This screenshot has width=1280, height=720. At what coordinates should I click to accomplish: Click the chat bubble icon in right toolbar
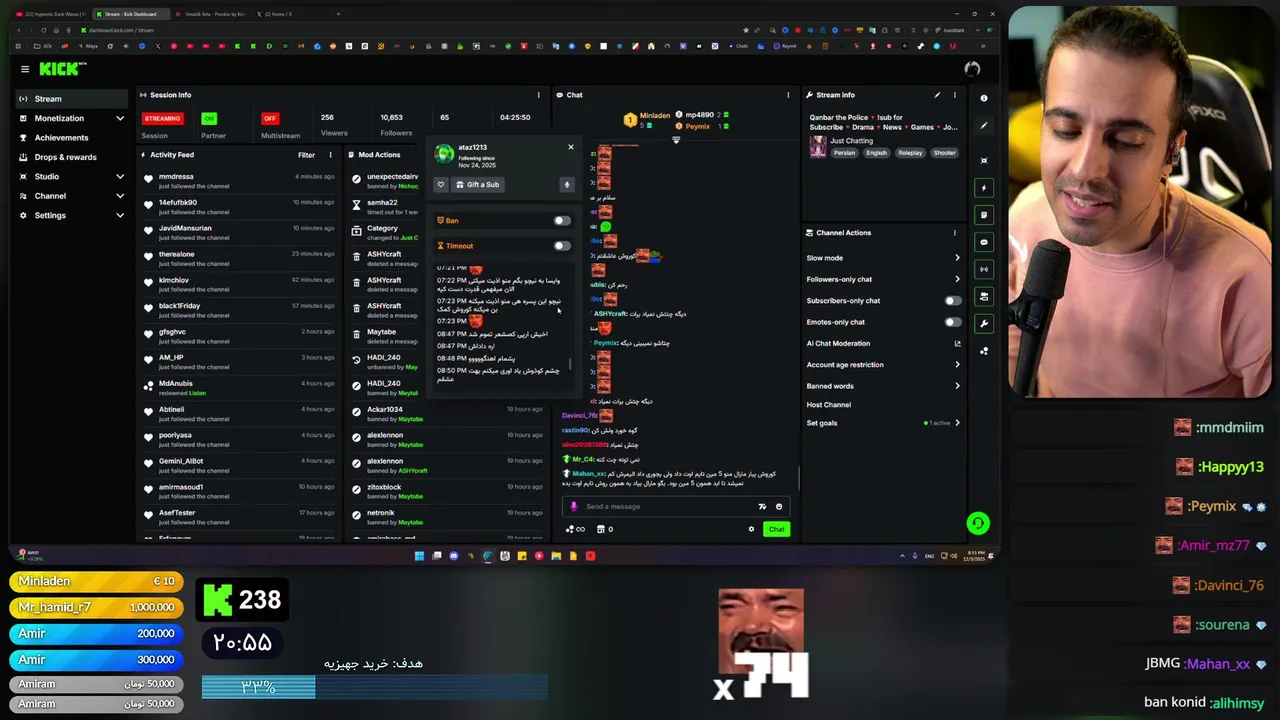pyautogui.click(x=984, y=242)
